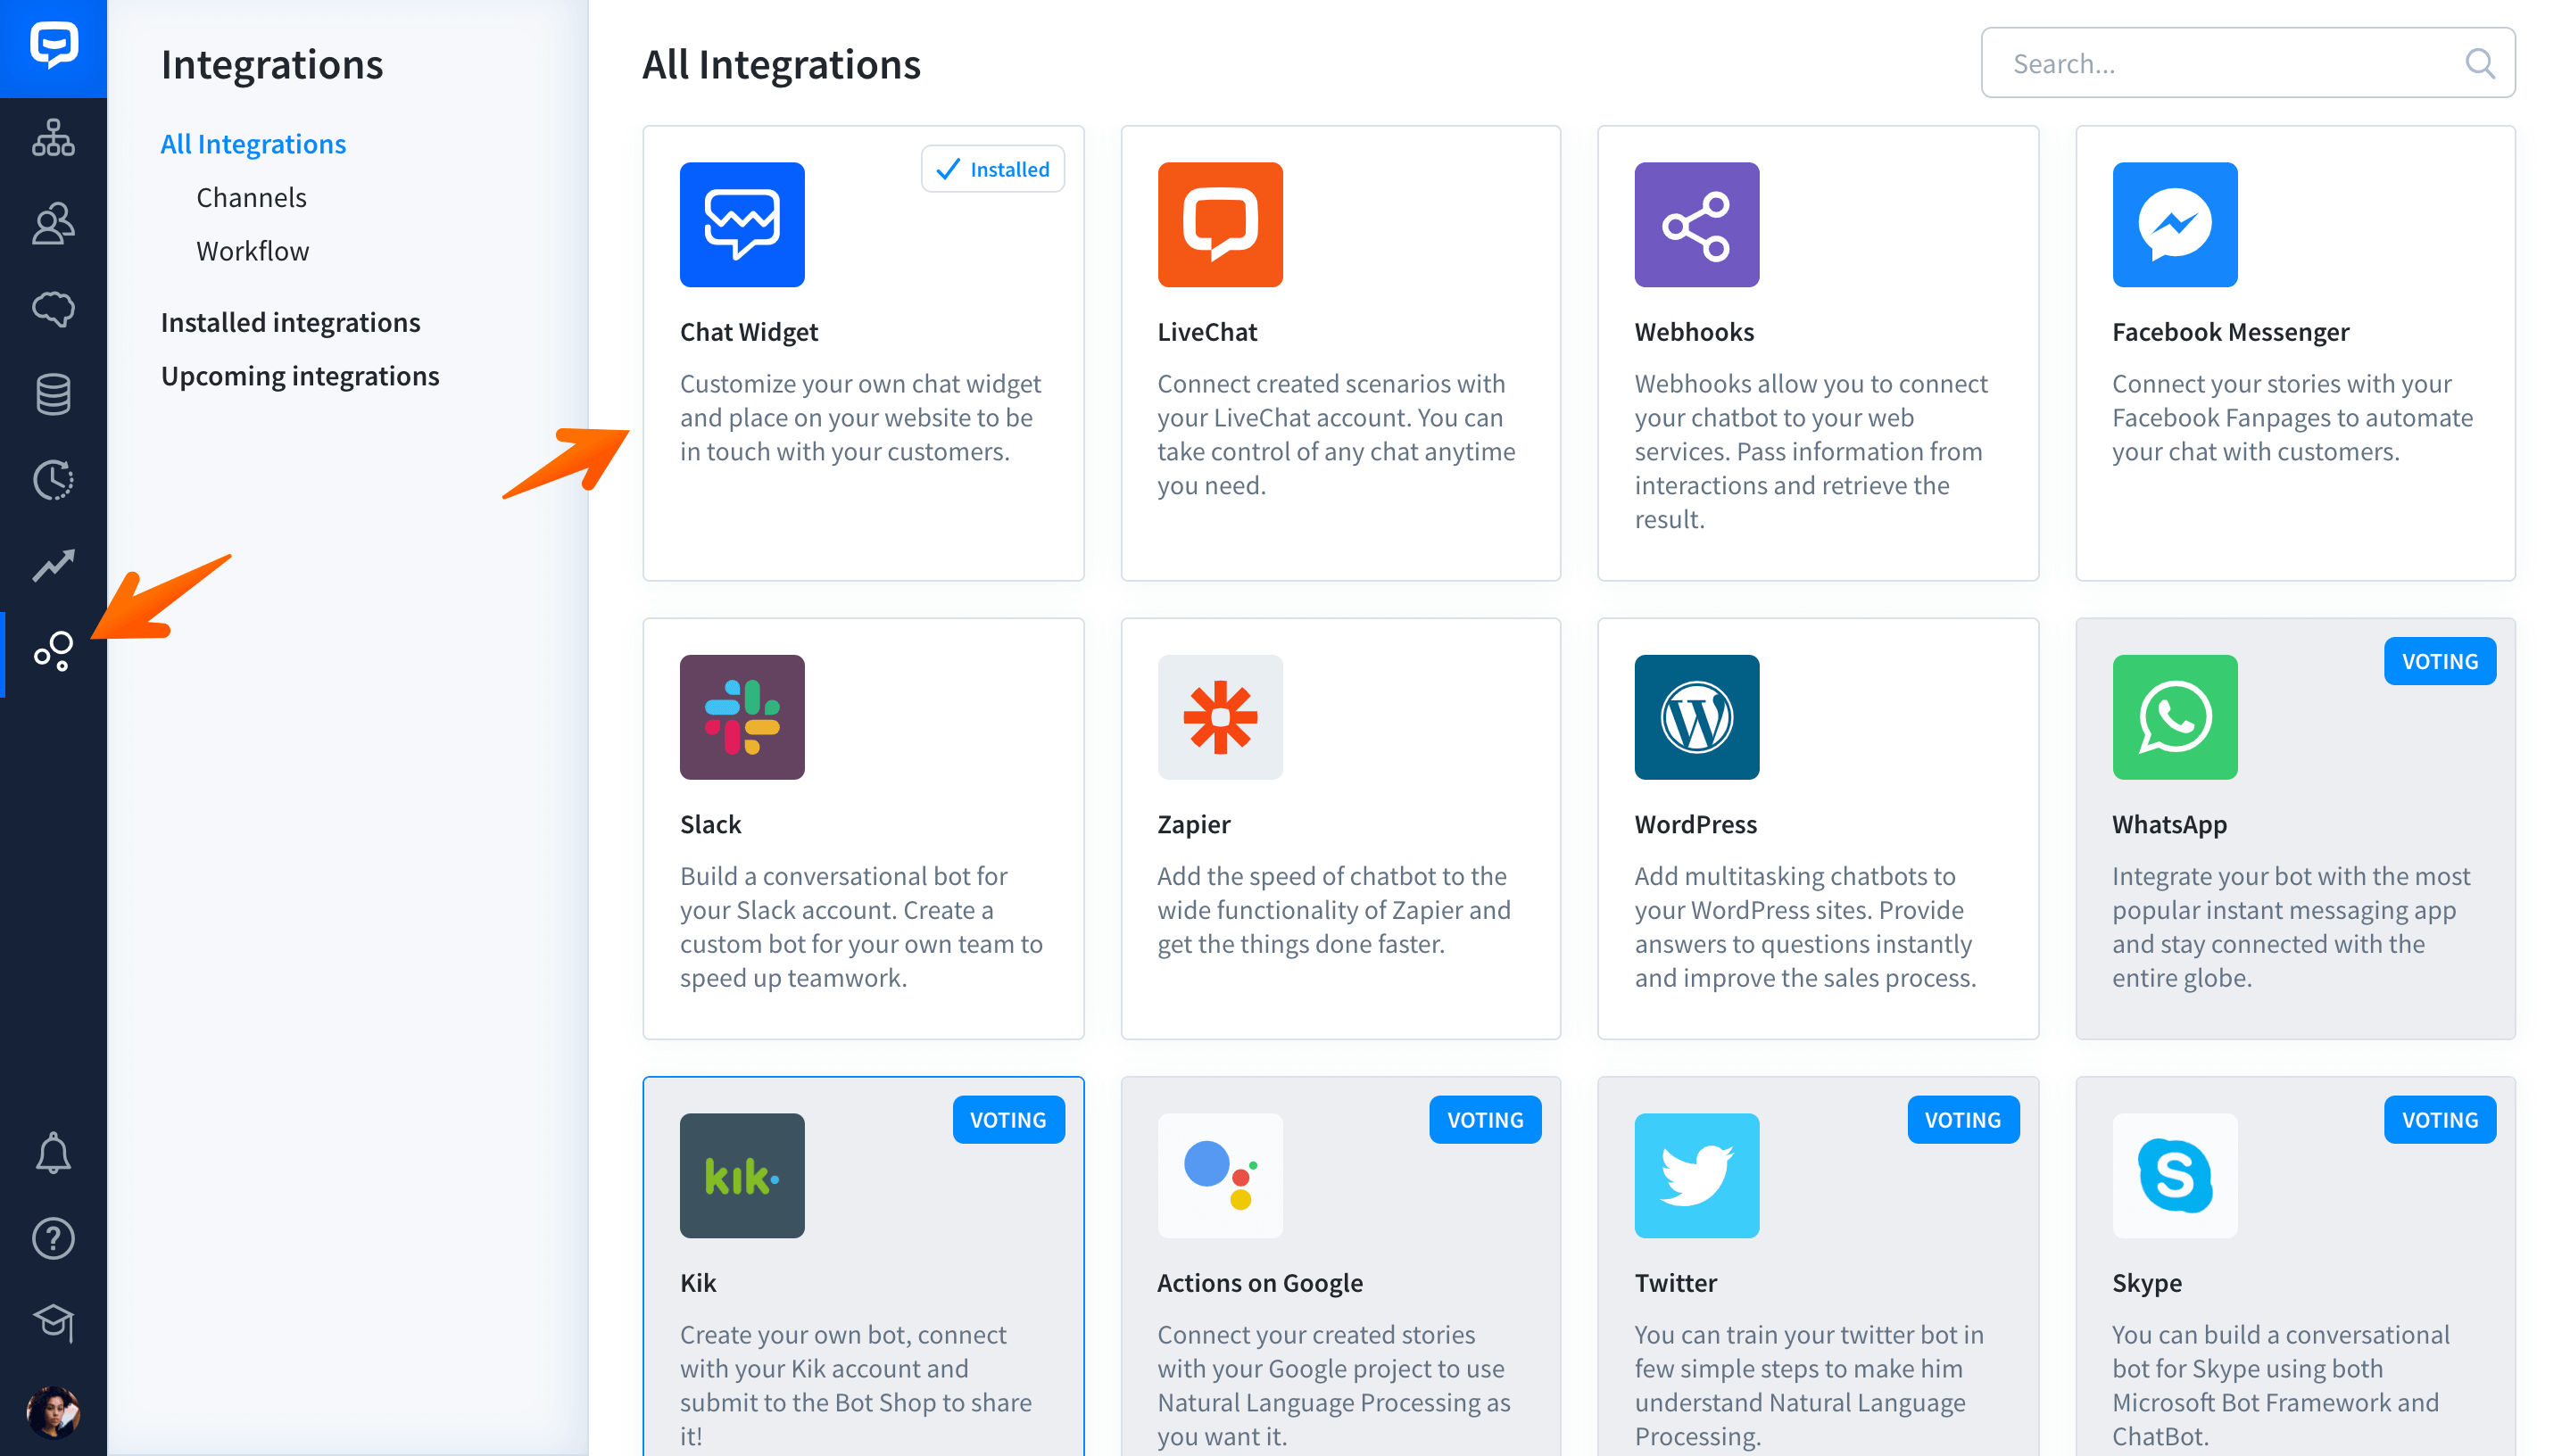Open the Users icon in sidebar
The image size is (2570, 1456).
click(53, 223)
